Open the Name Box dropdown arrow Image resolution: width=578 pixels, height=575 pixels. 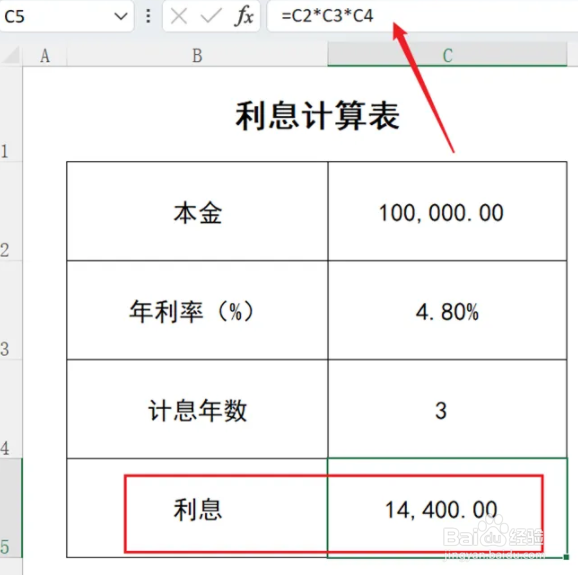tap(121, 16)
